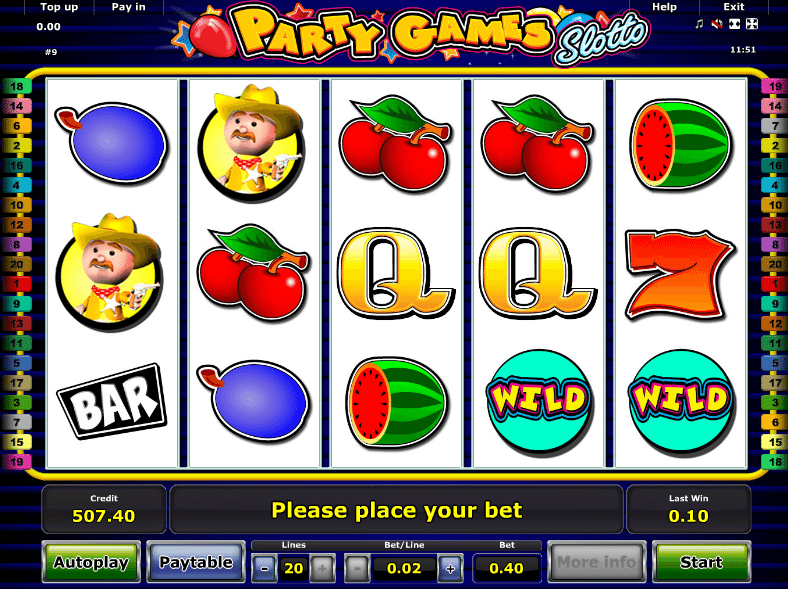Click the Pay in option

click(x=128, y=7)
